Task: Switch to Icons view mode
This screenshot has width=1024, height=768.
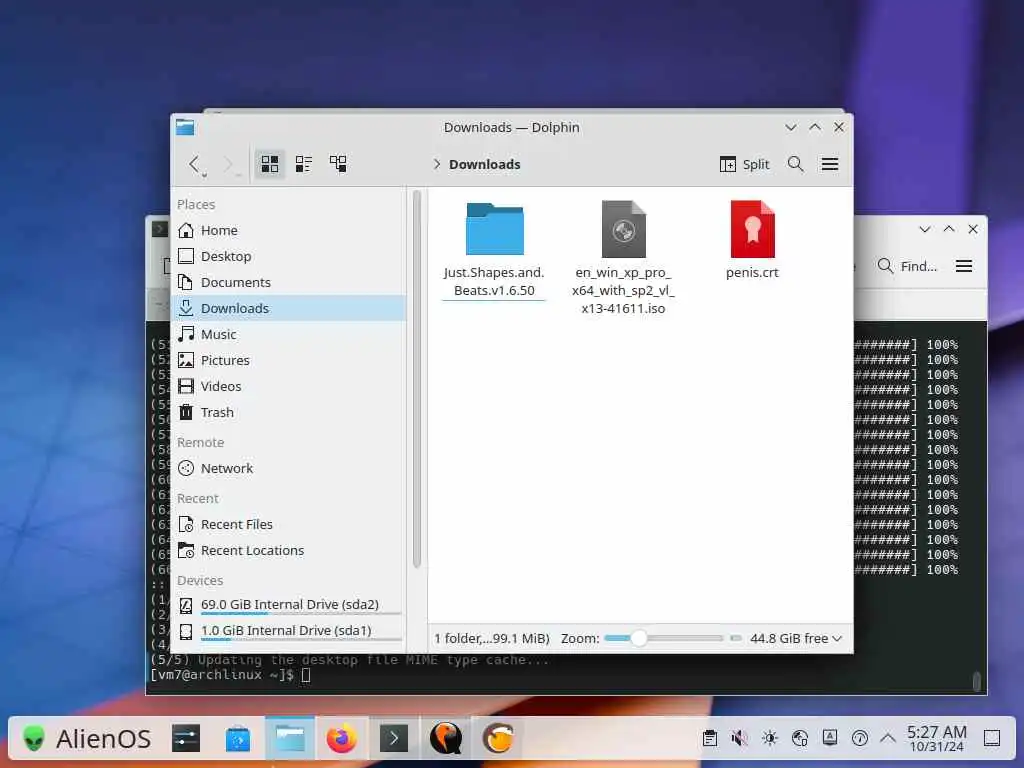Action: [270, 164]
